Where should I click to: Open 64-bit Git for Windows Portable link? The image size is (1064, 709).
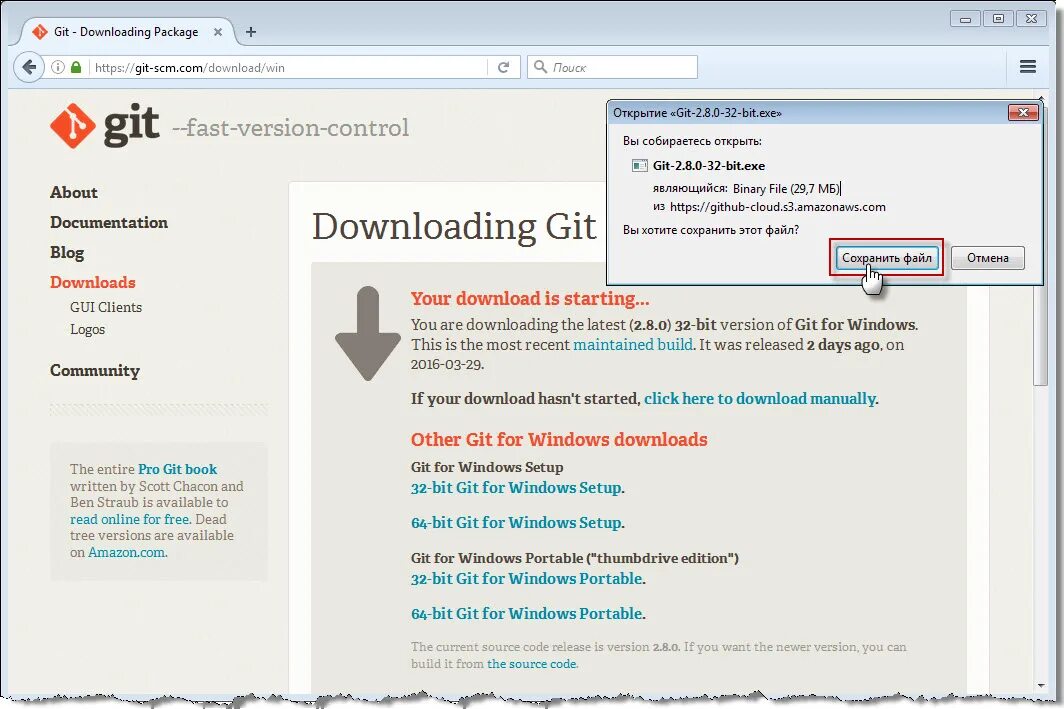(527, 614)
